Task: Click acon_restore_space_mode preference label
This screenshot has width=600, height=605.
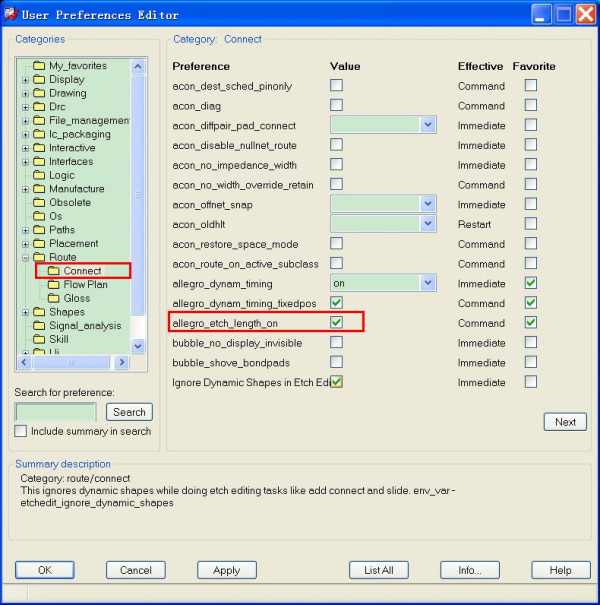Action: coord(235,244)
